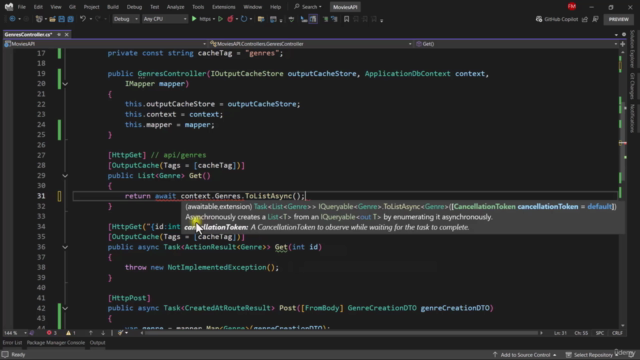
Task: Click the Search box in title bar
Action: 308,7
